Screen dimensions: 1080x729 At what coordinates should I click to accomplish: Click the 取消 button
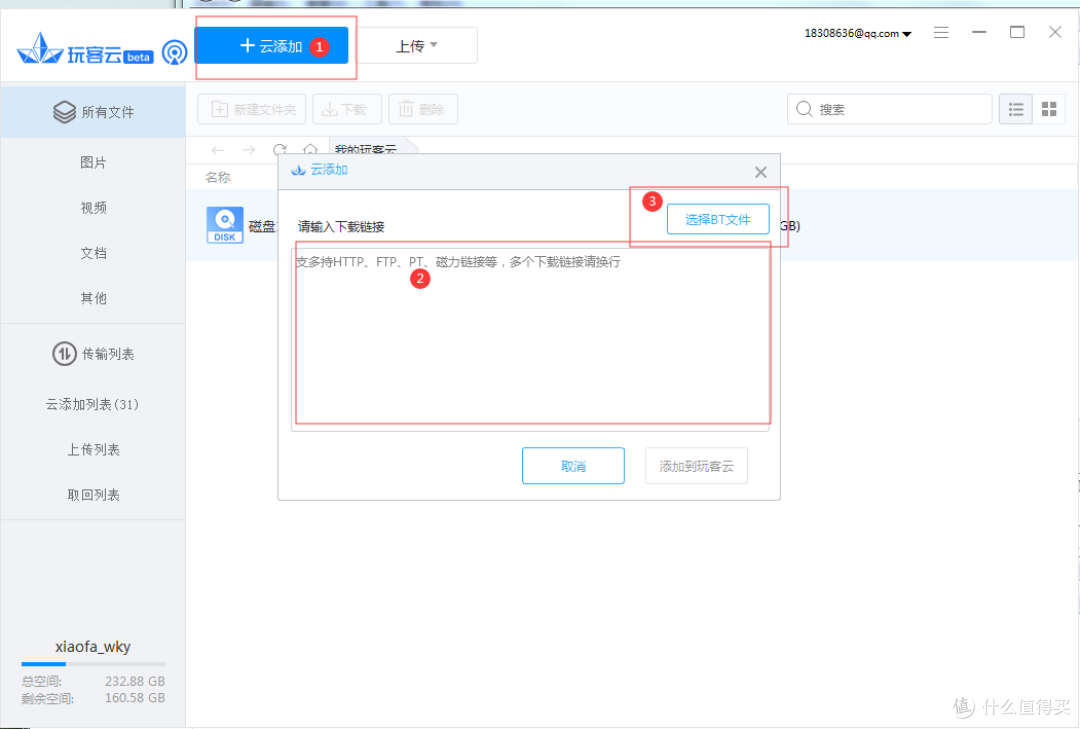pyautogui.click(x=573, y=466)
